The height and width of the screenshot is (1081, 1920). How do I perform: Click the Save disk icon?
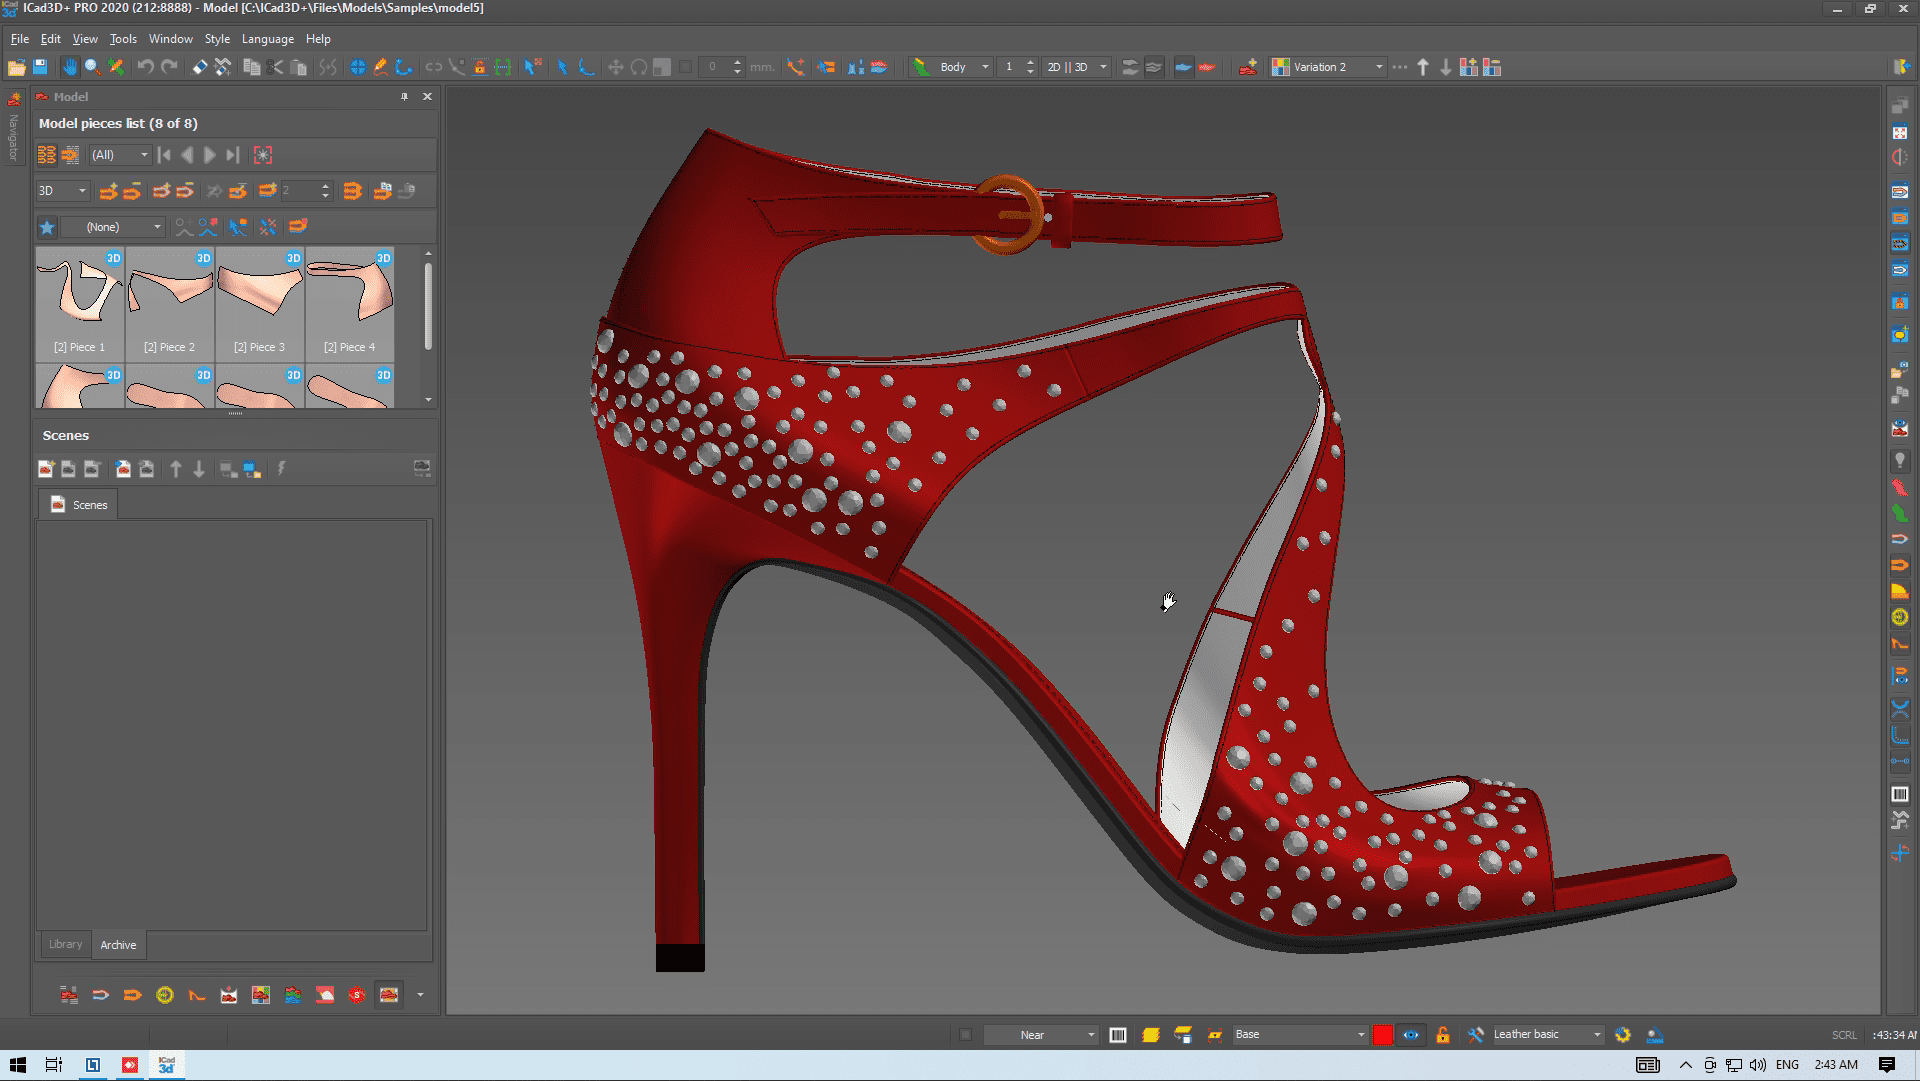[x=40, y=67]
